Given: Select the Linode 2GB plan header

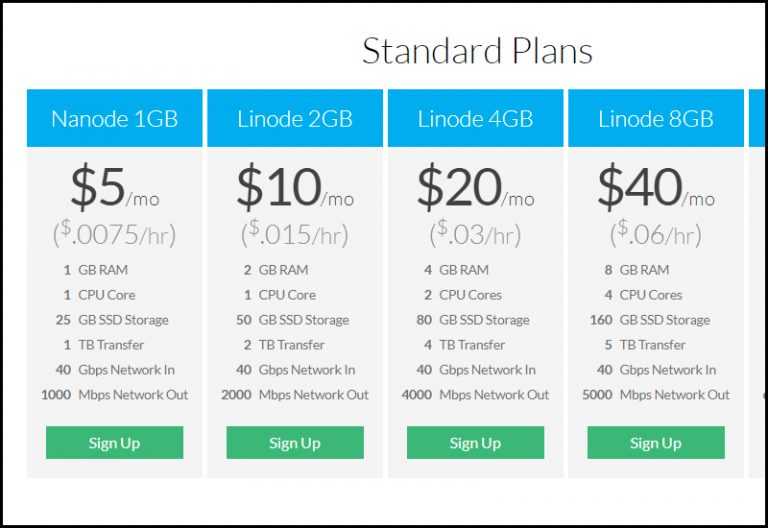Looking at the screenshot, I should tap(295, 118).
